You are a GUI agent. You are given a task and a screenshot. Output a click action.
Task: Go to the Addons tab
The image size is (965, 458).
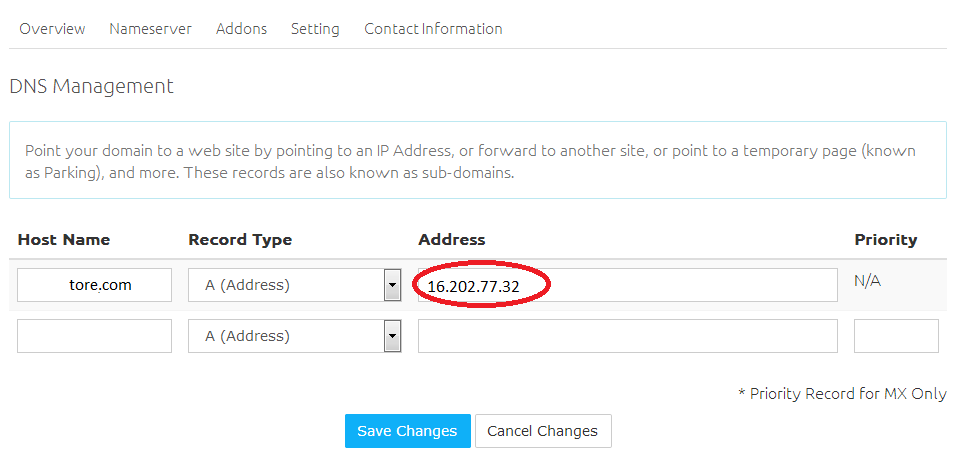point(241,29)
